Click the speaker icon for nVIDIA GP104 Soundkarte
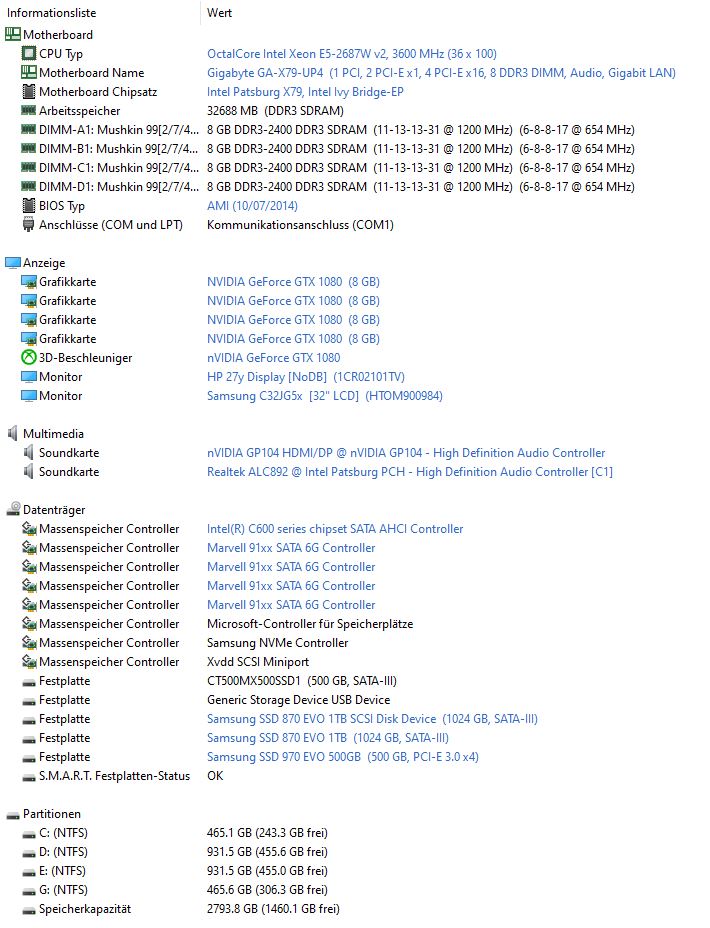 pos(28,452)
